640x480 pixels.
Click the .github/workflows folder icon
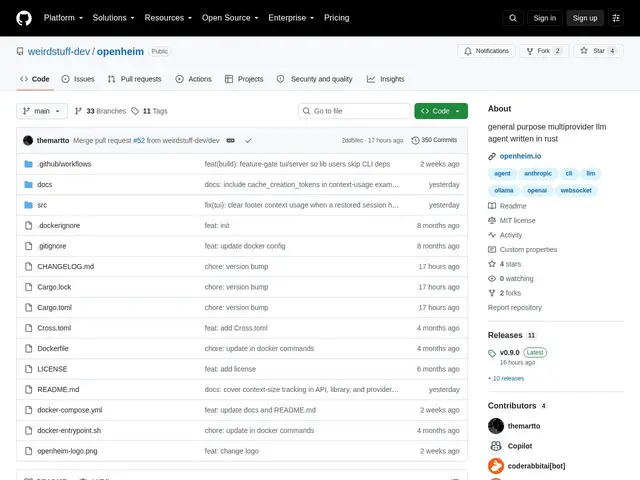coord(28,164)
